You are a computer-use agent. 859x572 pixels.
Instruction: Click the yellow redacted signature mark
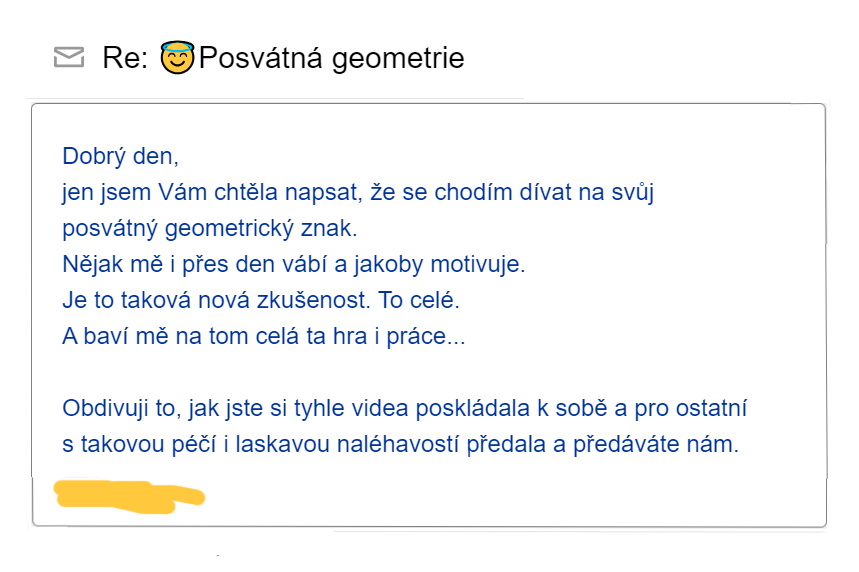pyautogui.click(x=129, y=496)
